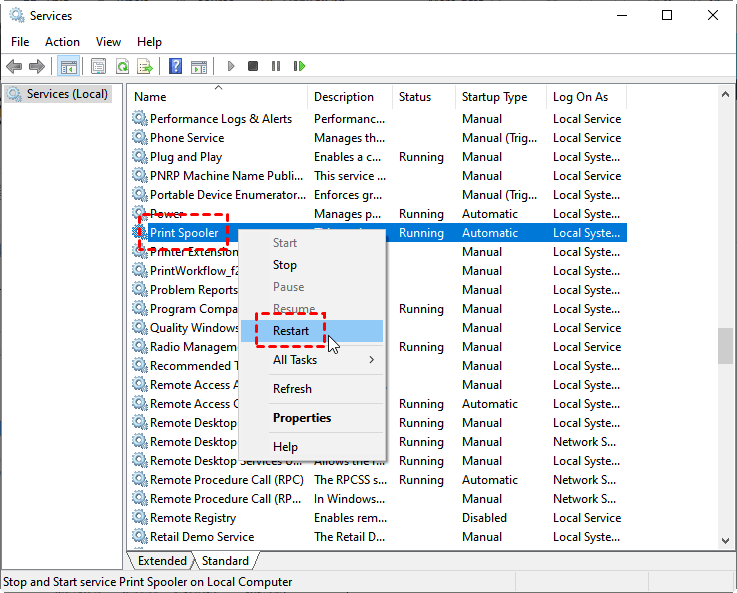
Task: Select Services (Local) in the tree
Action: 61,94
